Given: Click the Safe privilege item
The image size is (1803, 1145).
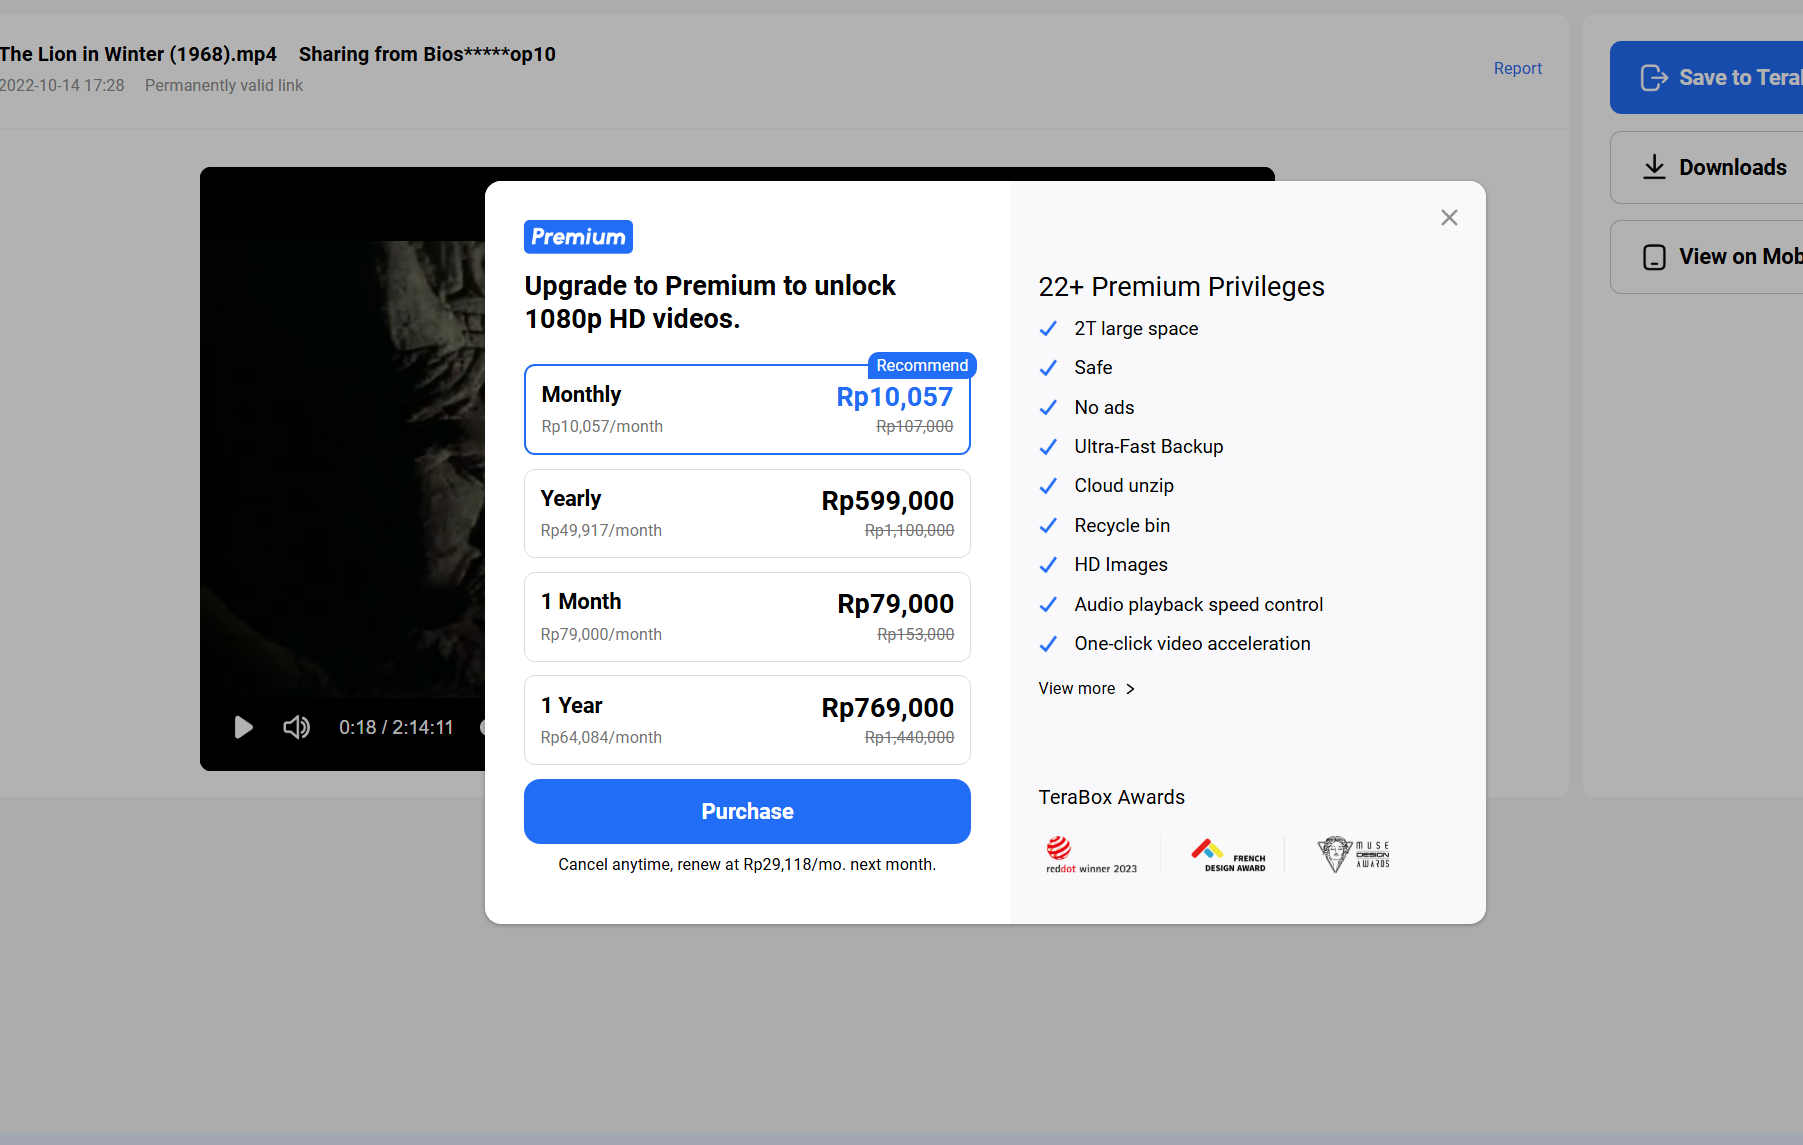Looking at the screenshot, I should 1093,368.
